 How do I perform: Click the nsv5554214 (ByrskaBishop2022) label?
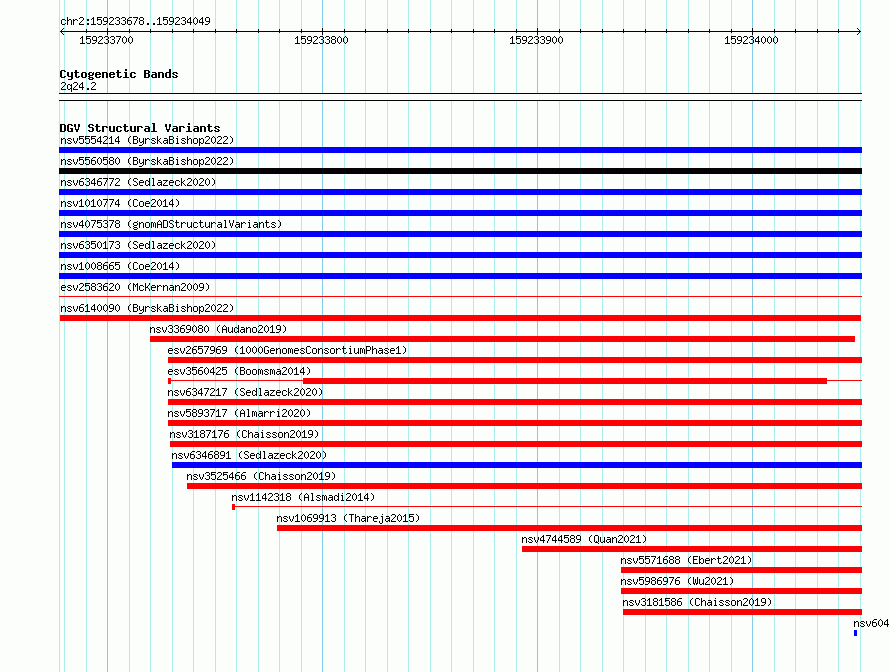point(147,140)
